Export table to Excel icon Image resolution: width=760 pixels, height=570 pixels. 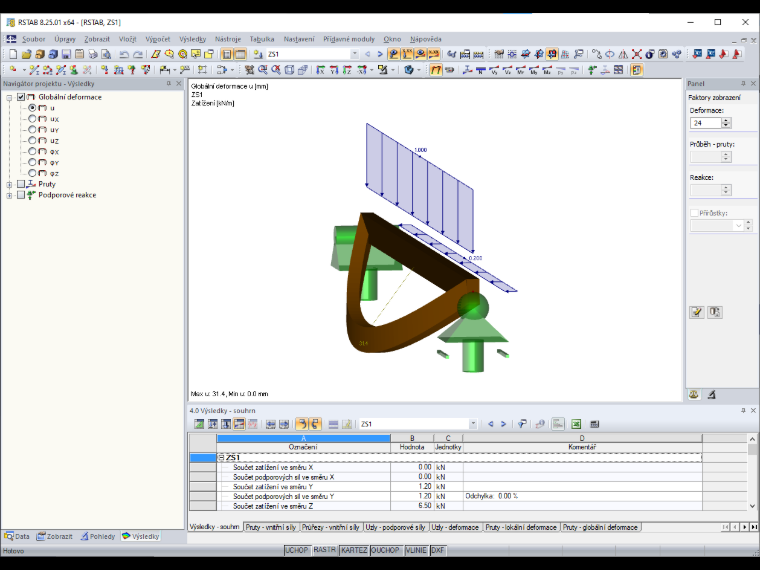coord(576,424)
